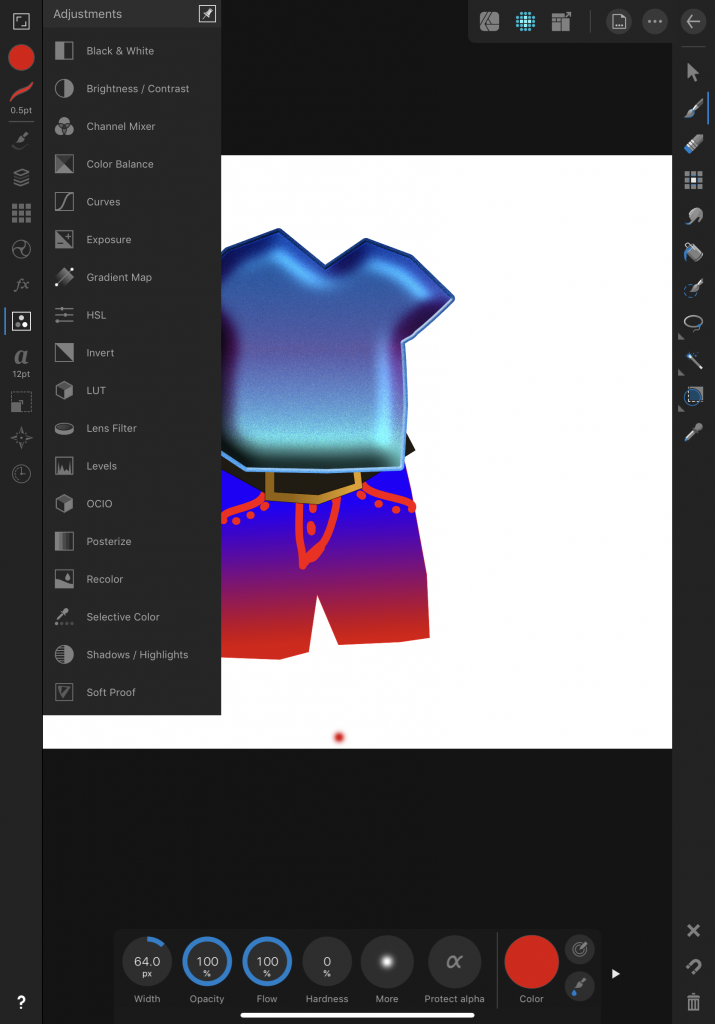Open the Text studio 12pt
This screenshot has height=1024, width=715.
click(x=21, y=361)
